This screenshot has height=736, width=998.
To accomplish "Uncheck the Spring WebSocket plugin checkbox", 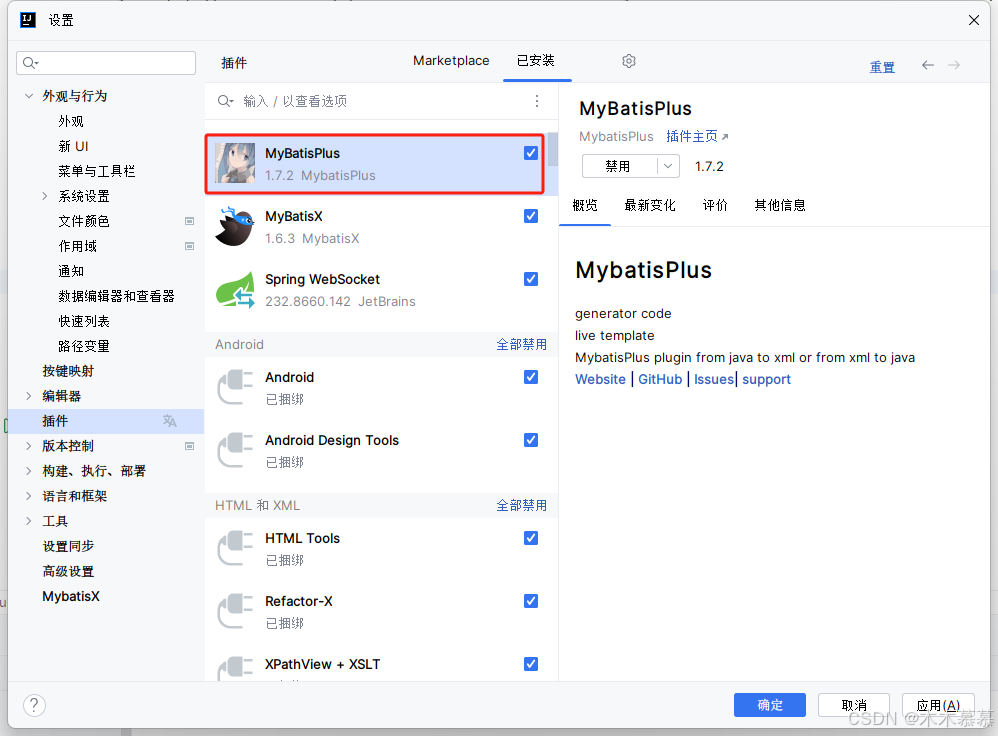I will tap(531, 279).
